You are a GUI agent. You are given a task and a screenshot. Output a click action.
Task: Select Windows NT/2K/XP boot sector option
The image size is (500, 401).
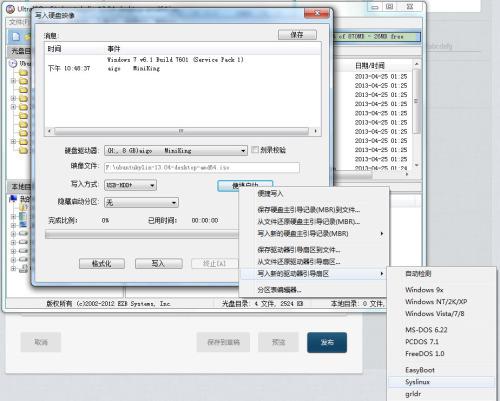[x=436, y=302]
